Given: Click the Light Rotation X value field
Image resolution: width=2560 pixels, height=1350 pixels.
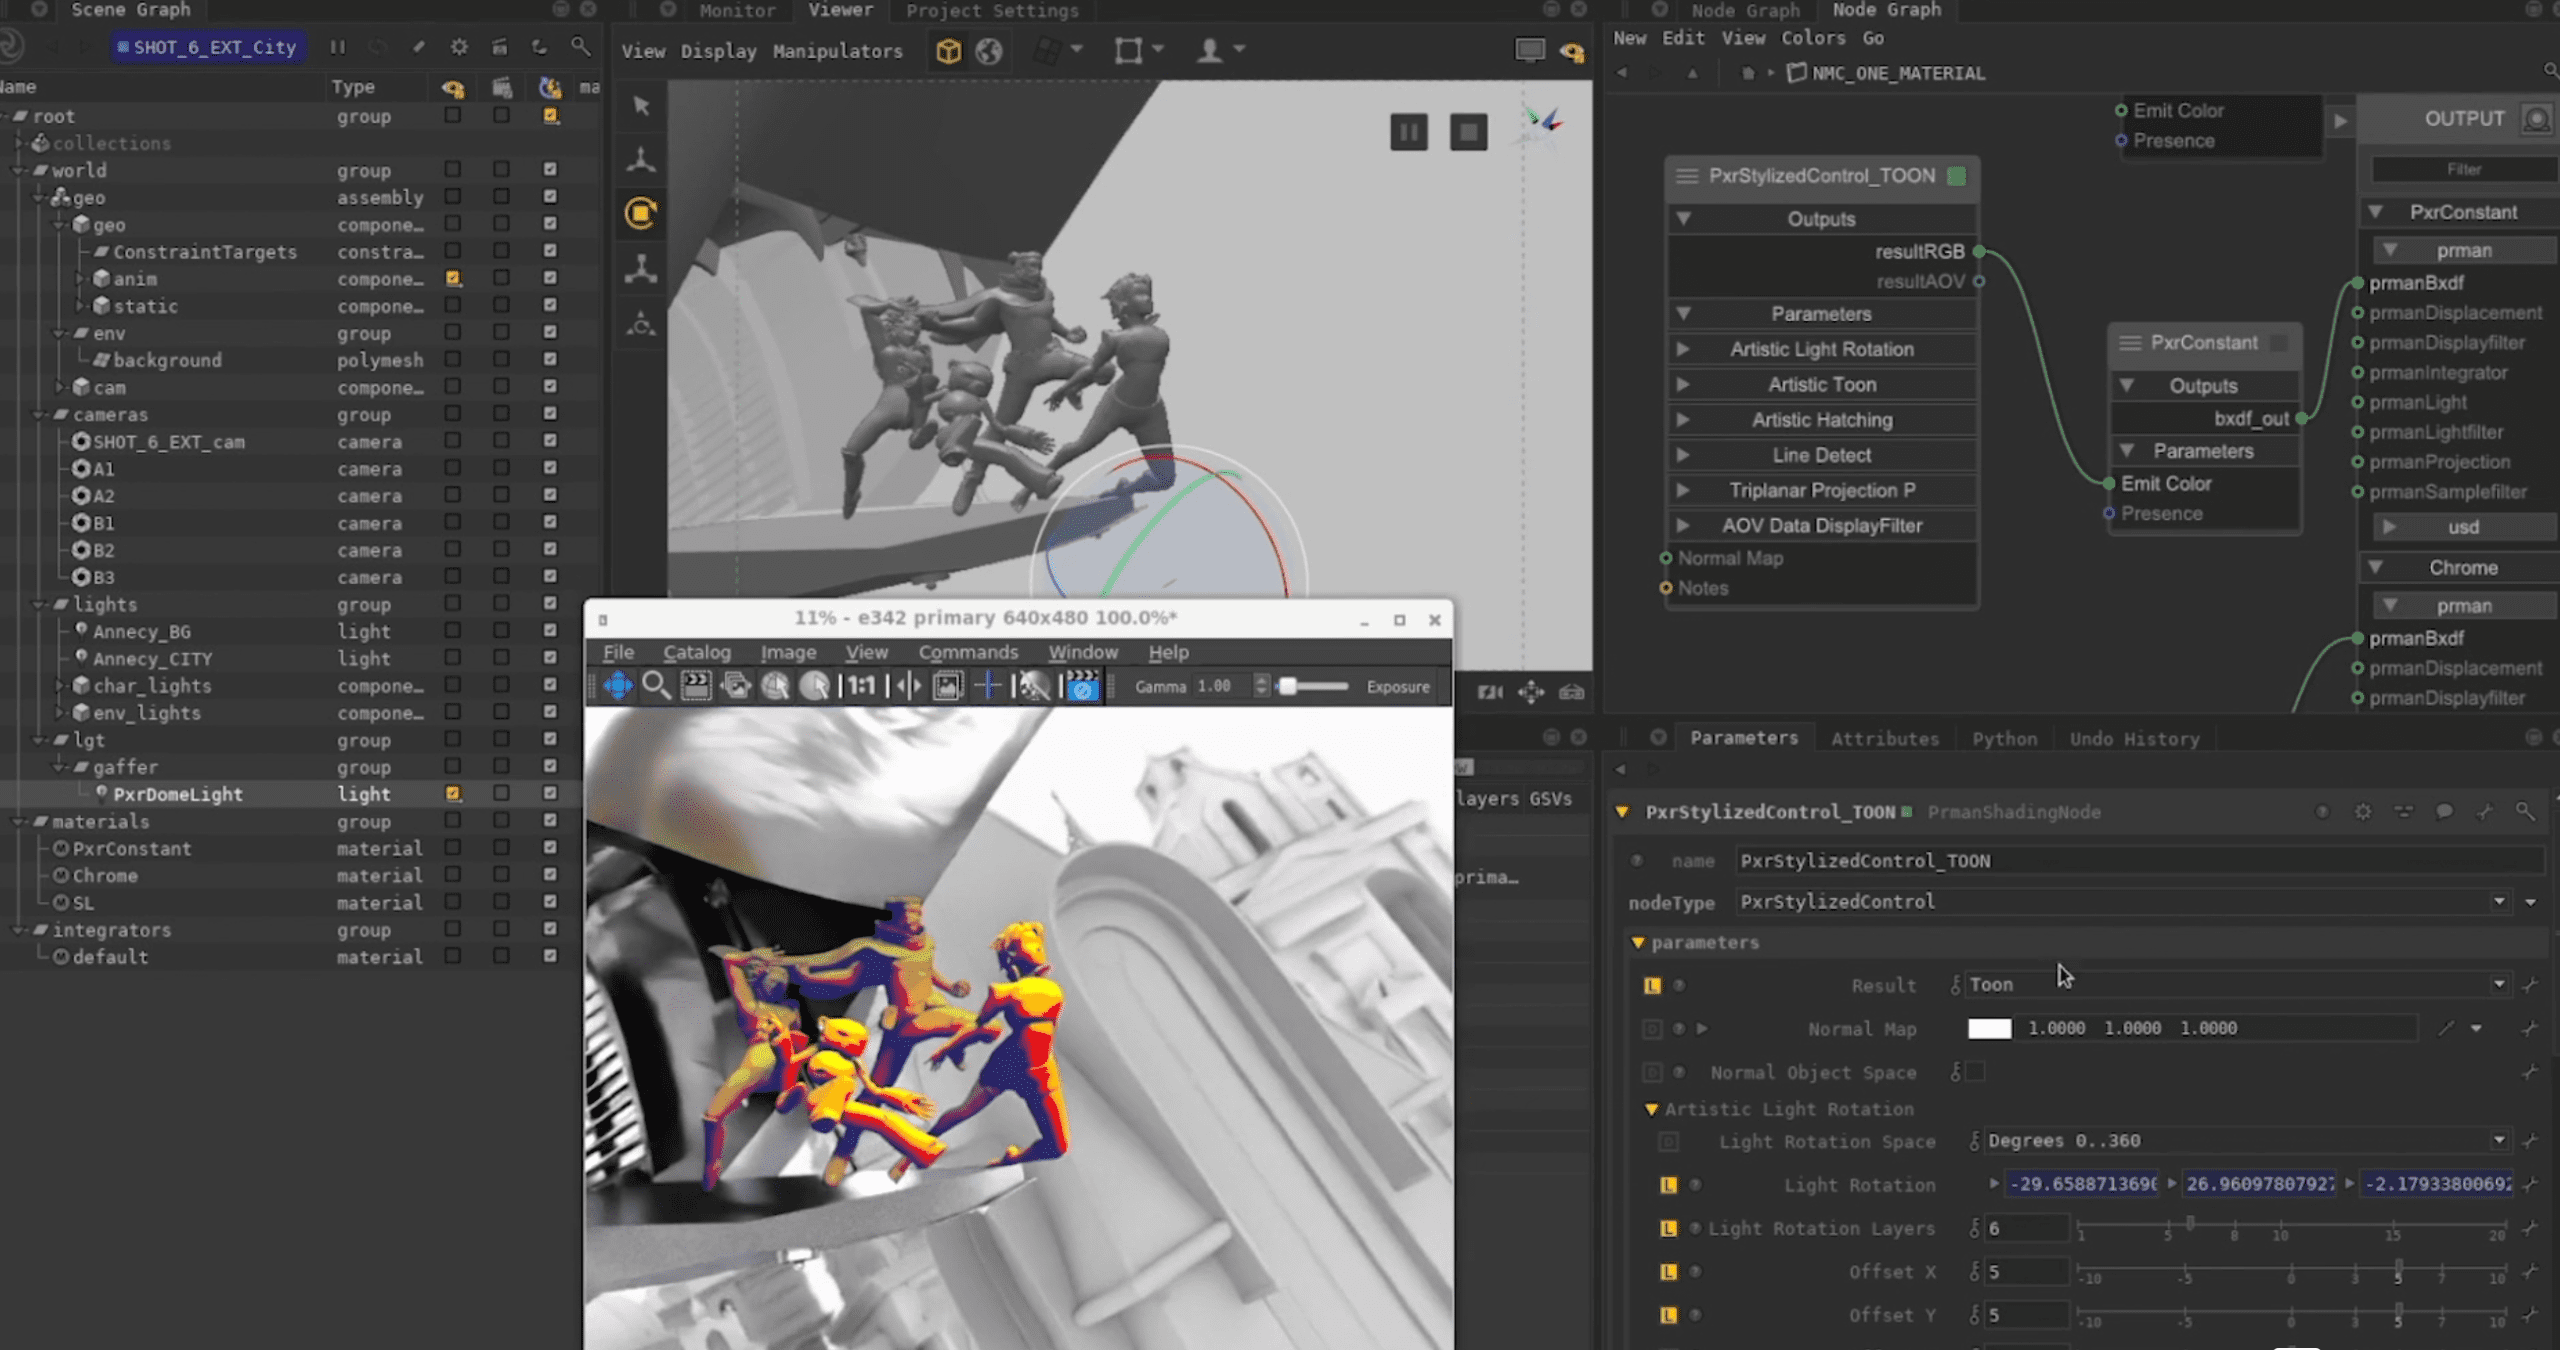Looking at the screenshot, I should pyautogui.click(x=2082, y=1184).
